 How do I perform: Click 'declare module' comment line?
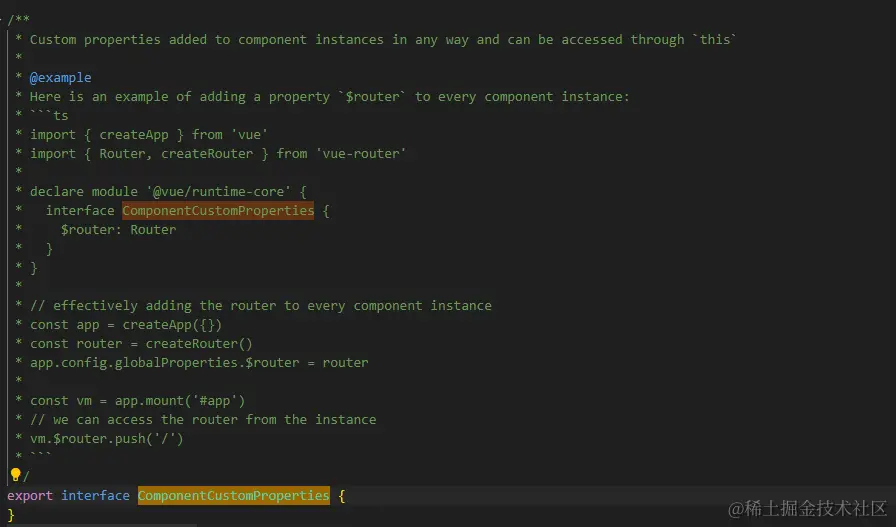tap(168, 191)
